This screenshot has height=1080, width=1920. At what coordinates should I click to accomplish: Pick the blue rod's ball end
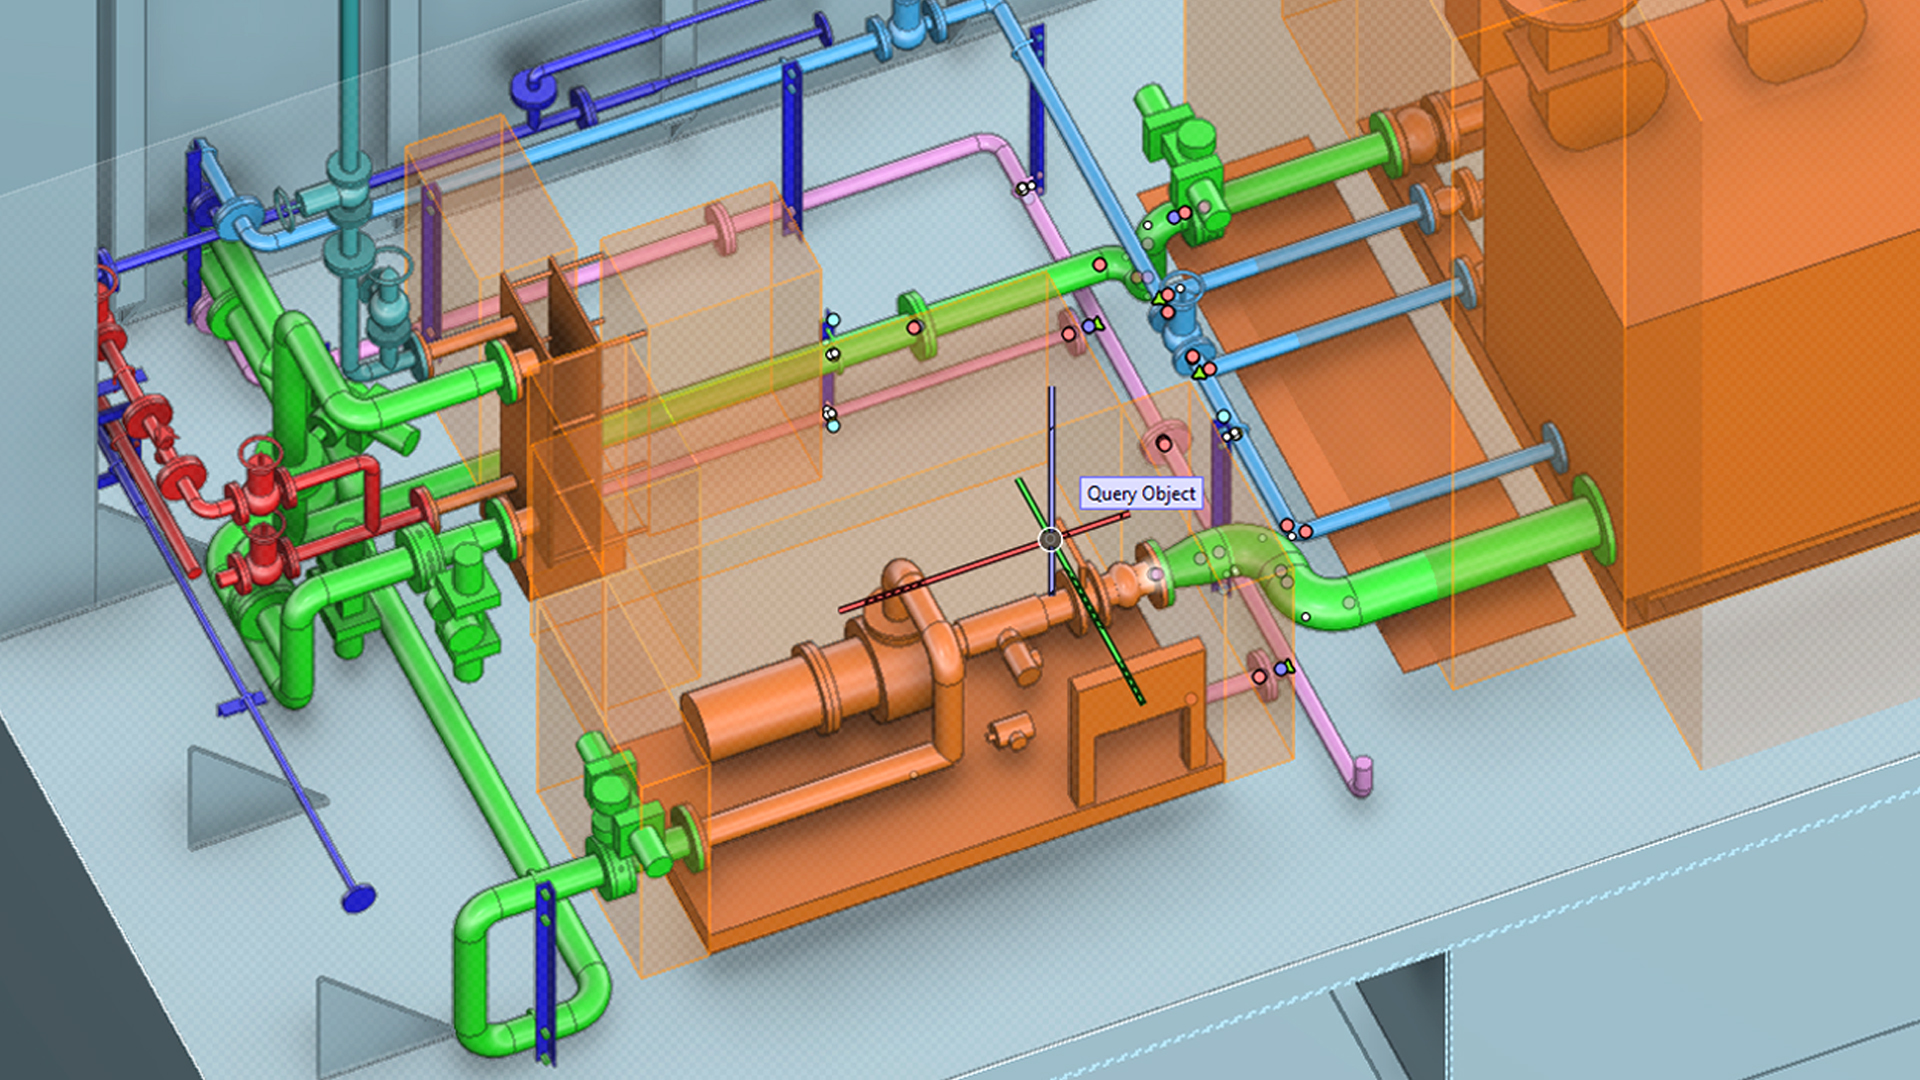358,898
